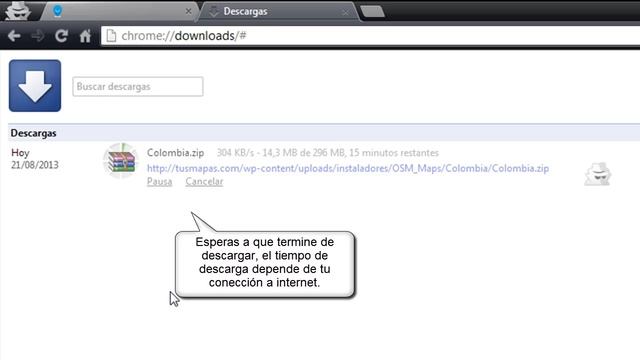The height and width of the screenshot is (360, 640).
Task: Click the Colombia.zip WinRAR file icon
Action: pos(120,160)
